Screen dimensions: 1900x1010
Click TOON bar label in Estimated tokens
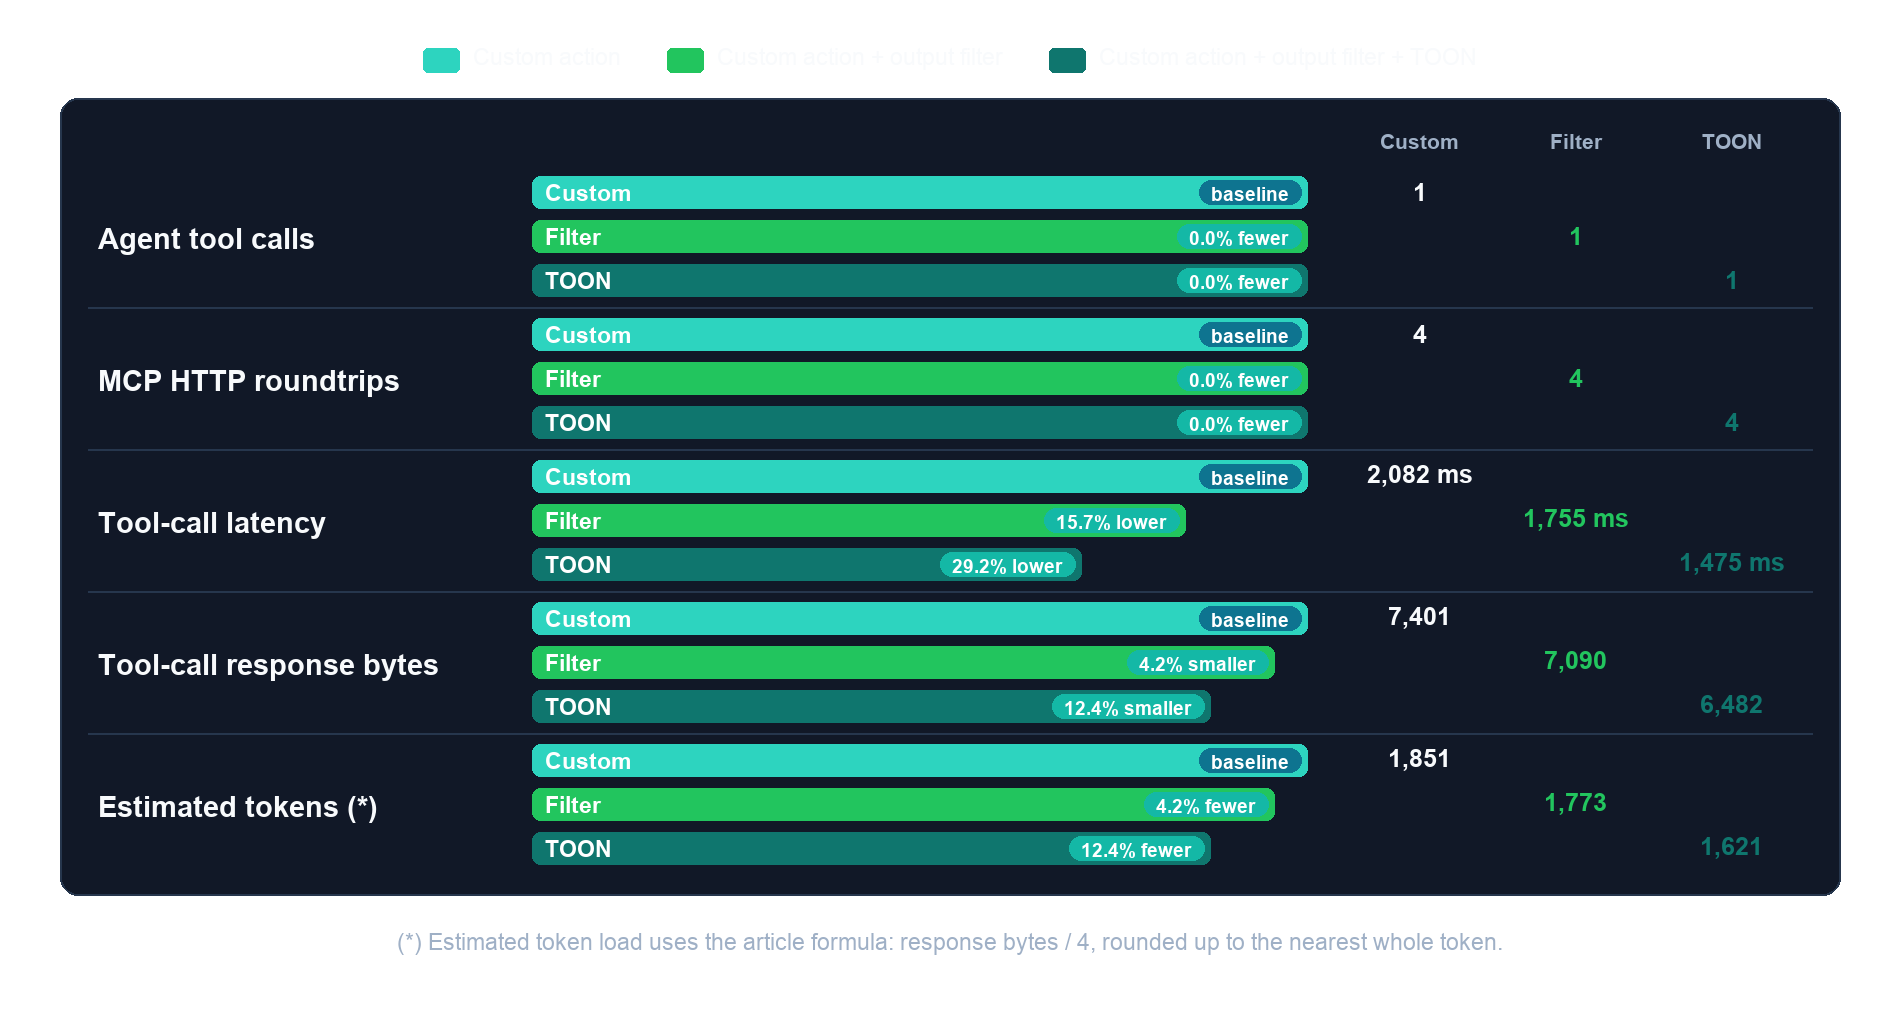[x=578, y=849]
